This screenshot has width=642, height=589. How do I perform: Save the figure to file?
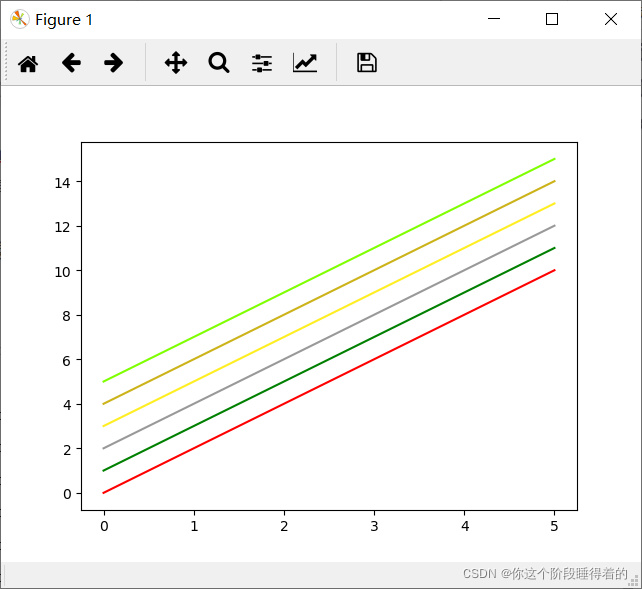click(367, 63)
